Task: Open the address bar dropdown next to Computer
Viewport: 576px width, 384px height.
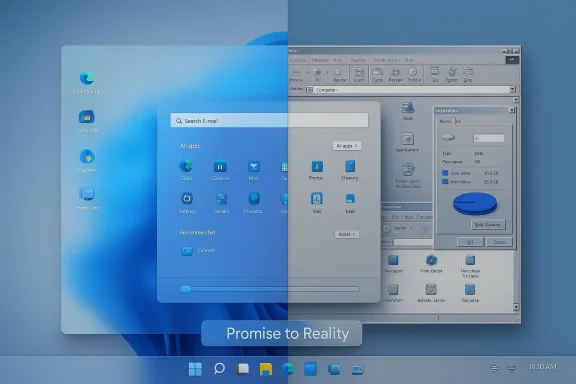Action: [512, 89]
